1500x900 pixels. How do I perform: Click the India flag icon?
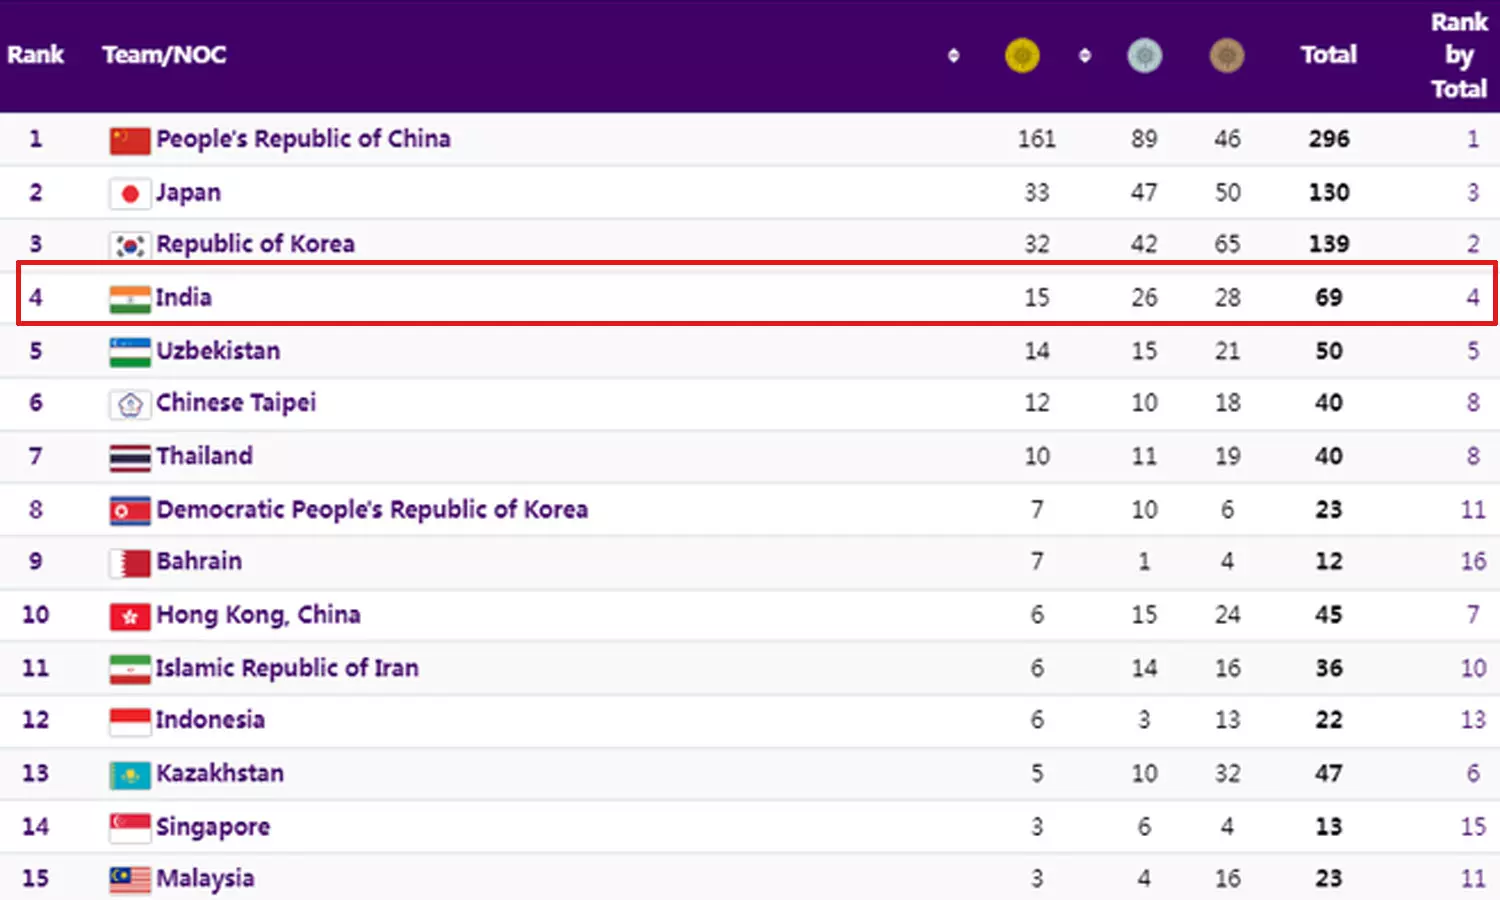pyautogui.click(x=130, y=298)
